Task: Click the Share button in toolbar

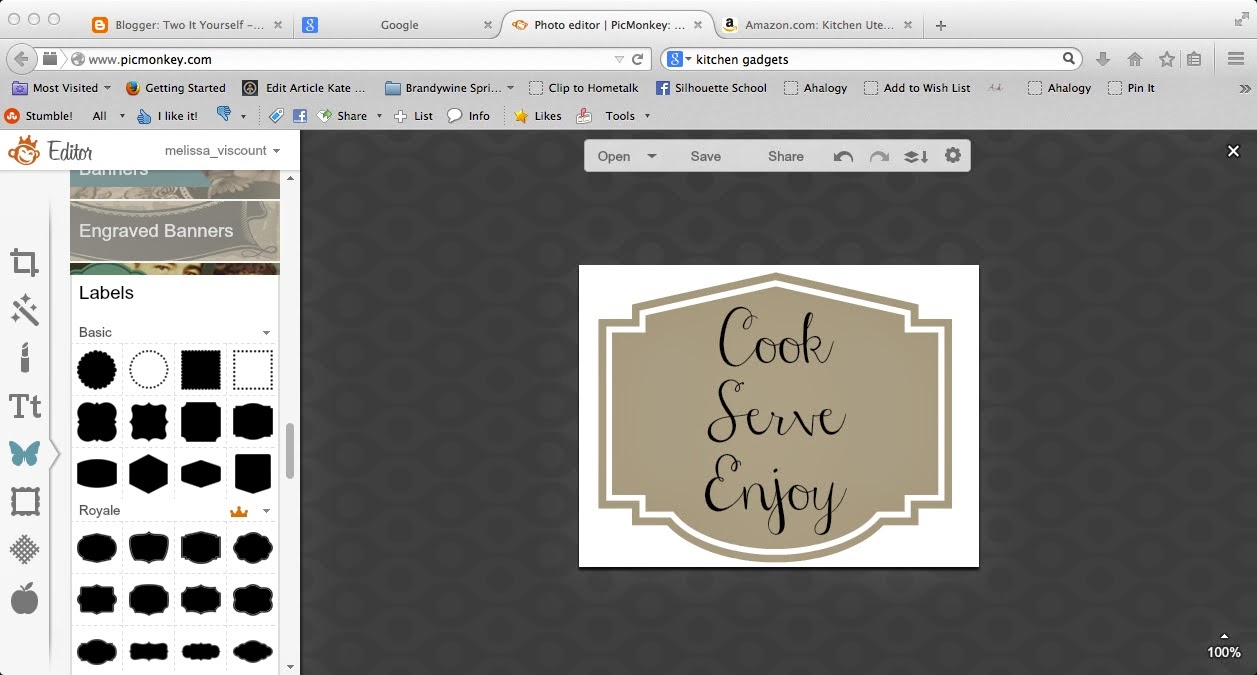Action: 785,156
